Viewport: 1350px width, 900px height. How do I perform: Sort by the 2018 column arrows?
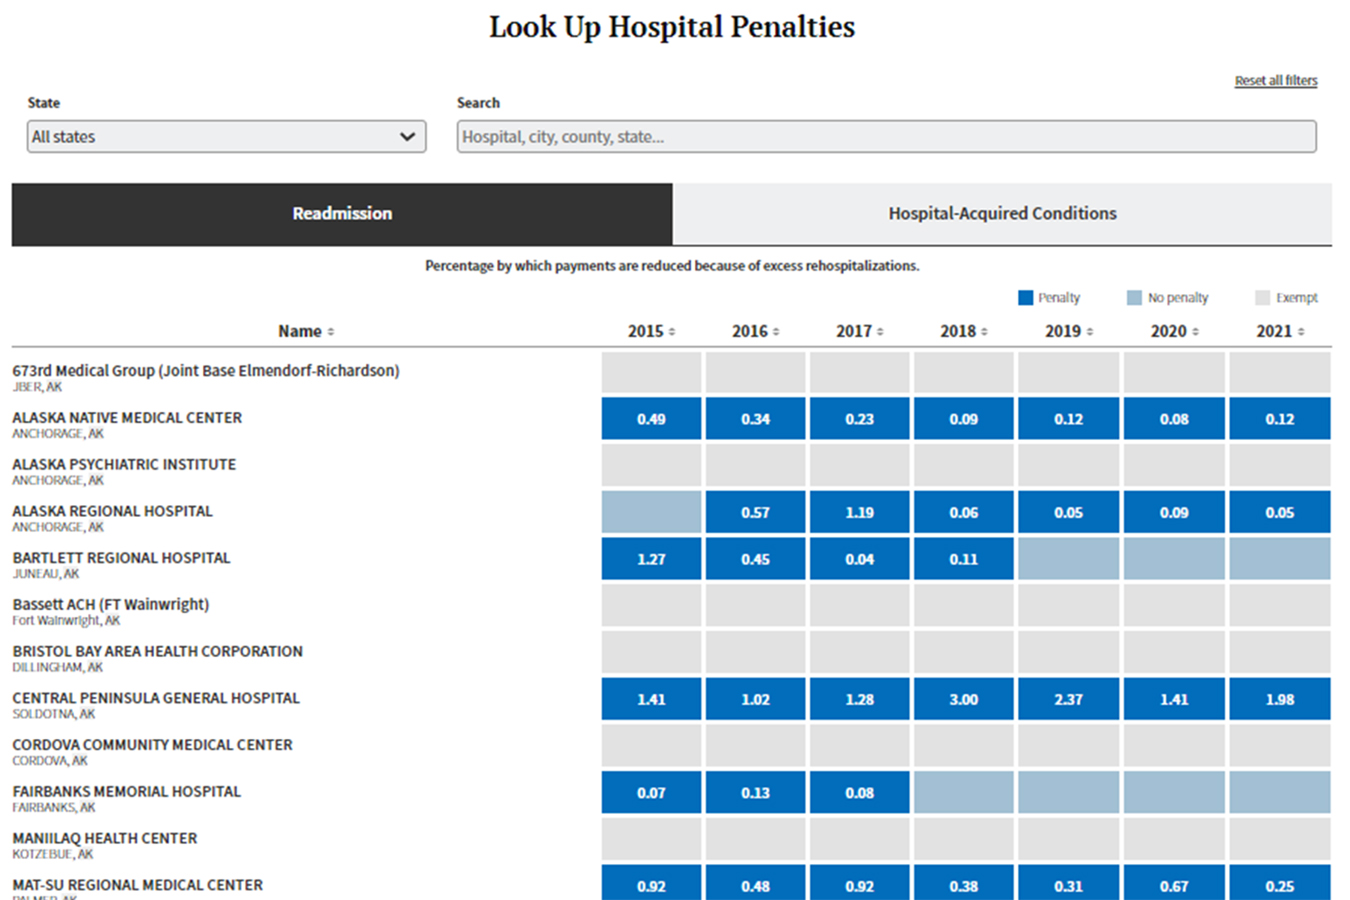(984, 332)
